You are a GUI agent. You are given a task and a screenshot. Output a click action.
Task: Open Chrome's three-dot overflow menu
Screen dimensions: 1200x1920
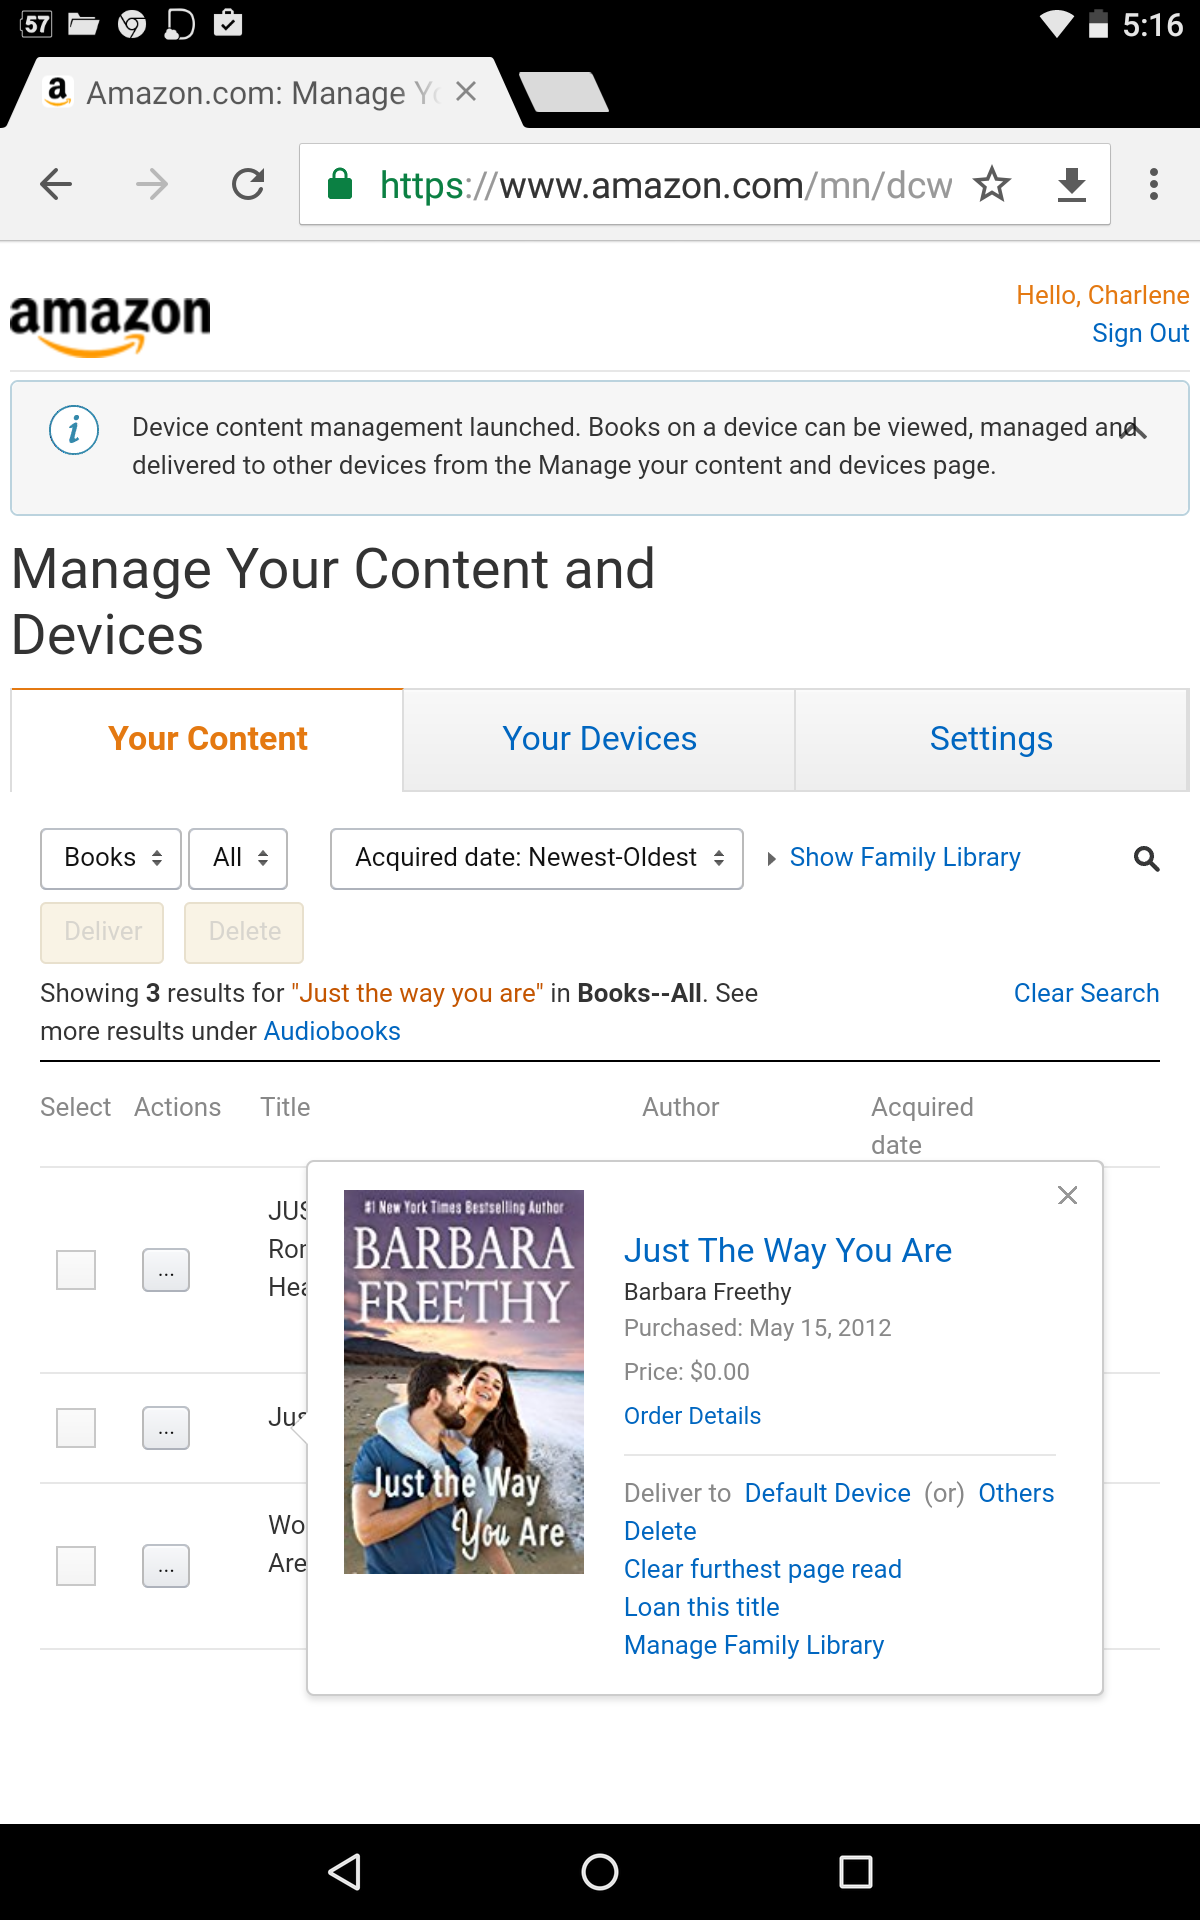pyautogui.click(x=1154, y=185)
